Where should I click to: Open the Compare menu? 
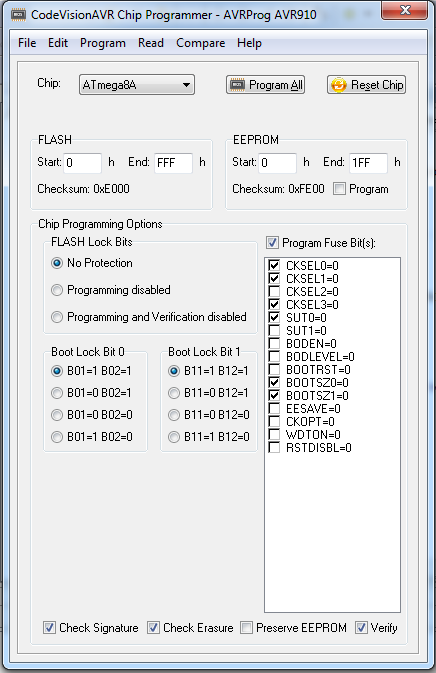click(x=200, y=43)
